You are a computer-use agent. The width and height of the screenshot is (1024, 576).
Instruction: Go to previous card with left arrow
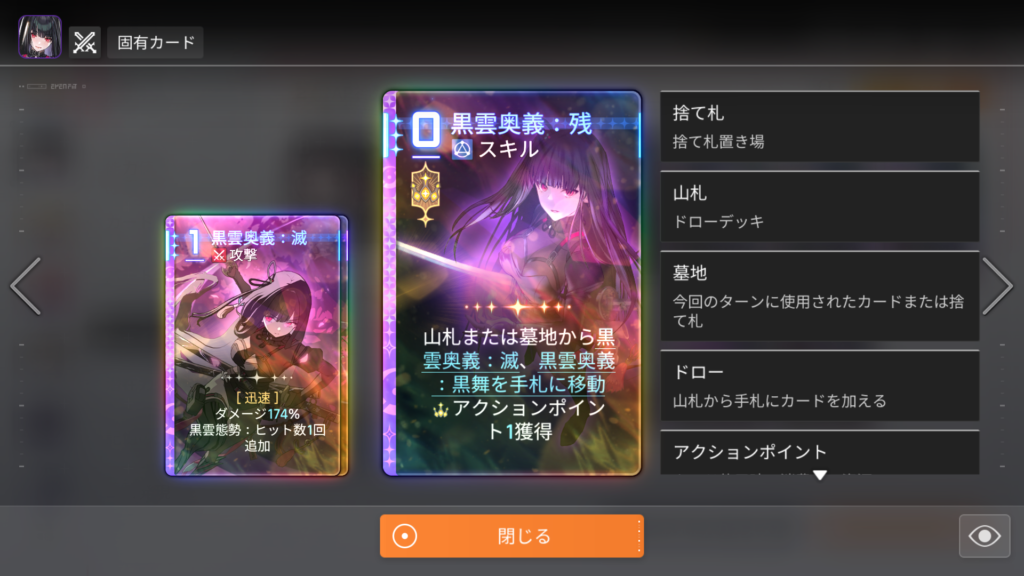[26, 286]
